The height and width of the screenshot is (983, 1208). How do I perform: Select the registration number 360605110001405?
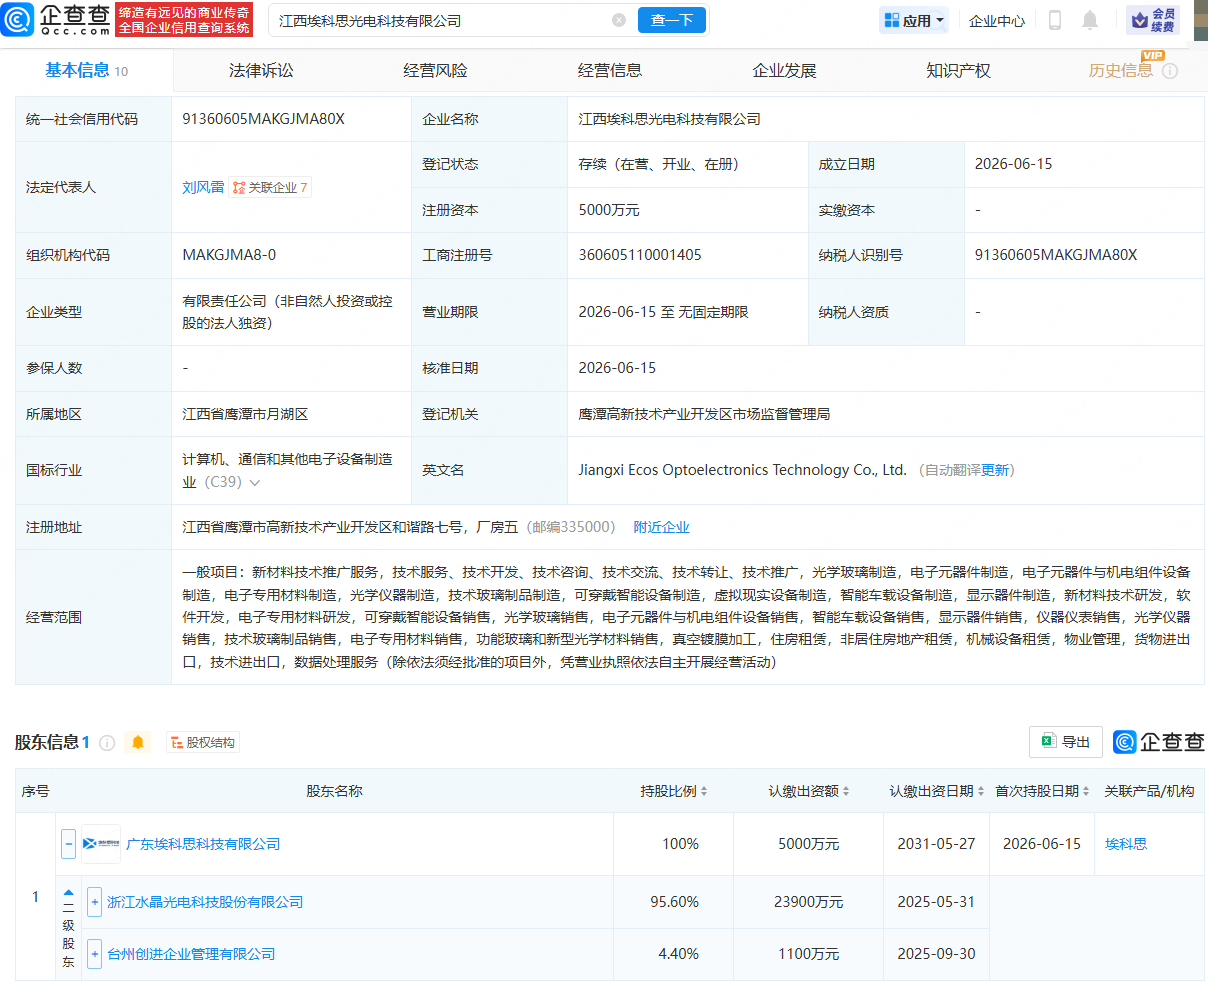[640, 255]
